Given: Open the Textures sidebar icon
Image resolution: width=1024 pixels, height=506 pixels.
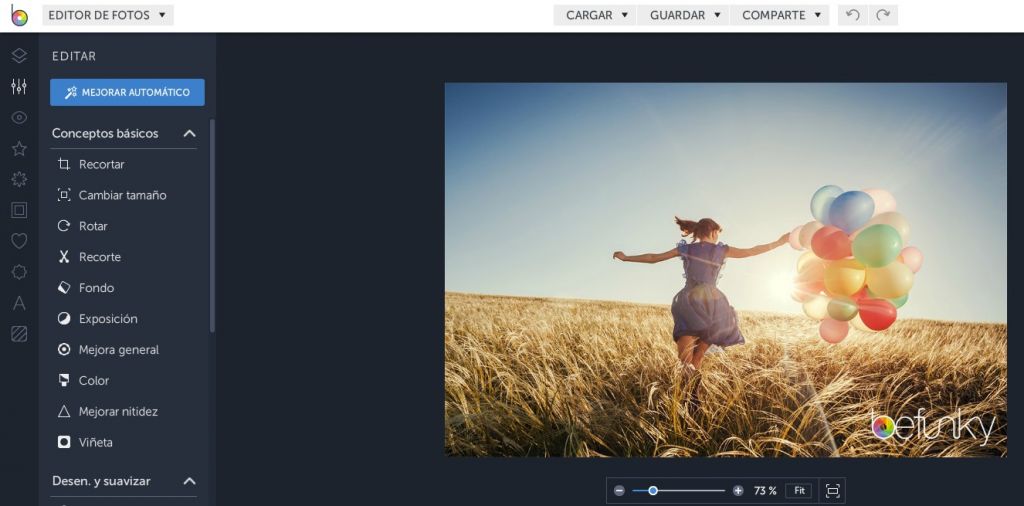Looking at the screenshot, I should (19, 334).
